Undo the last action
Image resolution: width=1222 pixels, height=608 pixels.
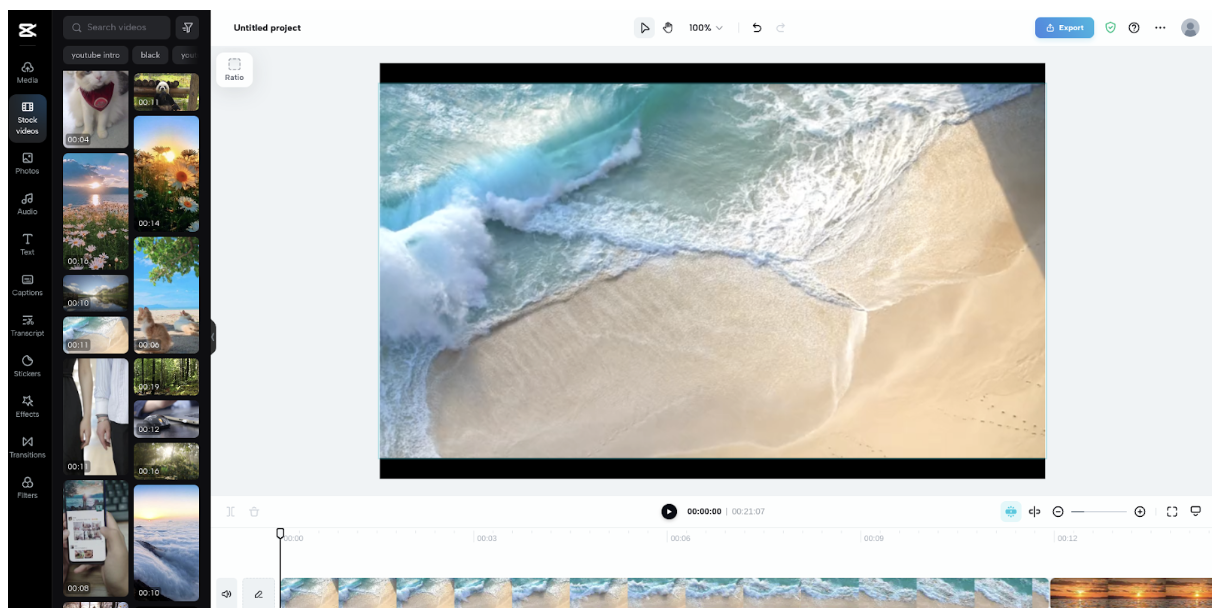coord(757,28)
